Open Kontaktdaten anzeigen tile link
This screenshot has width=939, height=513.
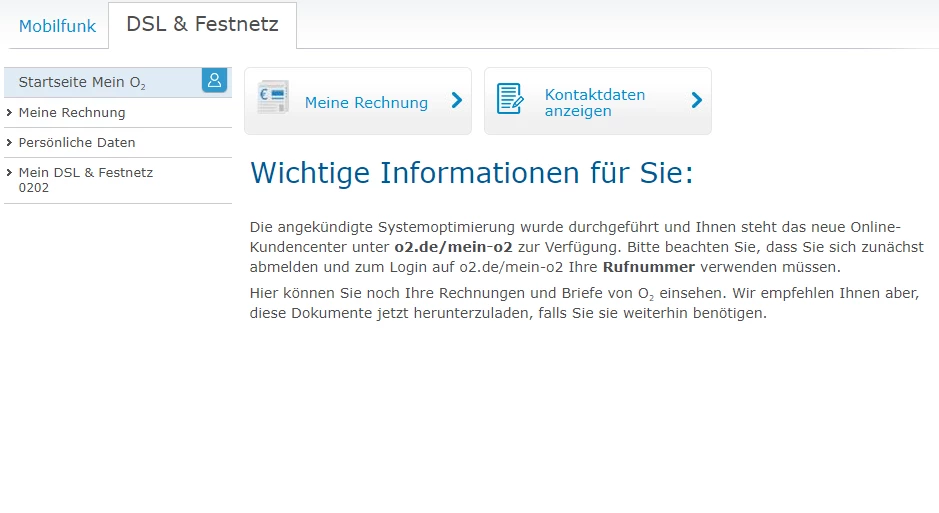click(x=595, y=102)
